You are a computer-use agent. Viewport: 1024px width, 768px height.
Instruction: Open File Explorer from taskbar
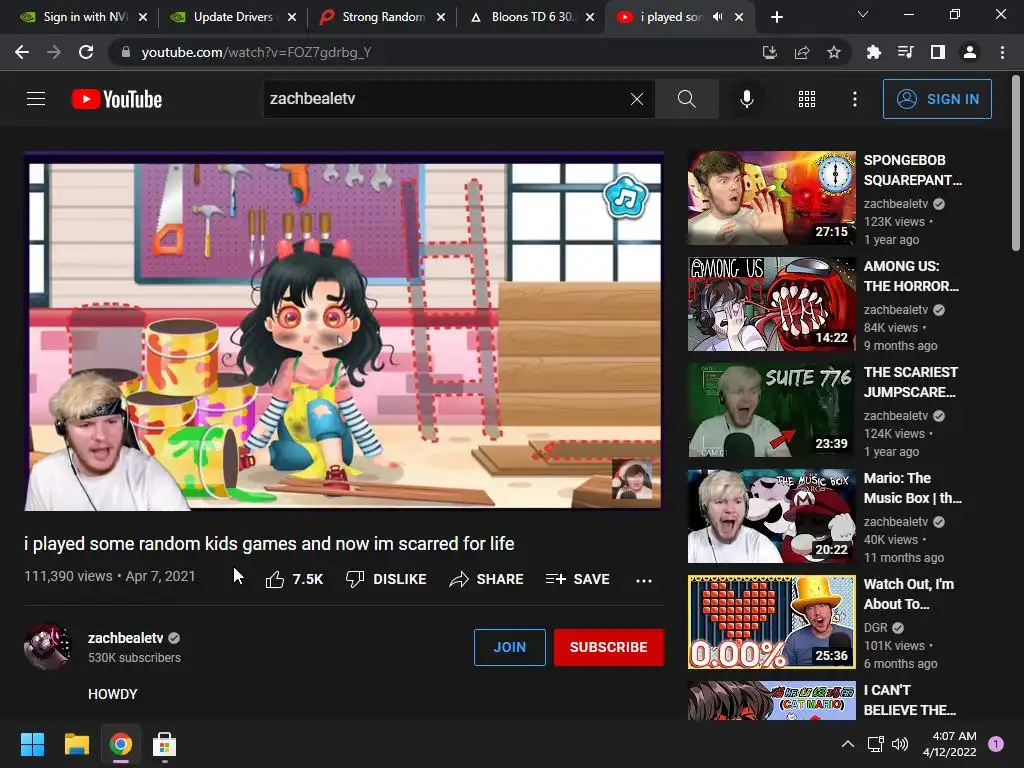[76, 744]
